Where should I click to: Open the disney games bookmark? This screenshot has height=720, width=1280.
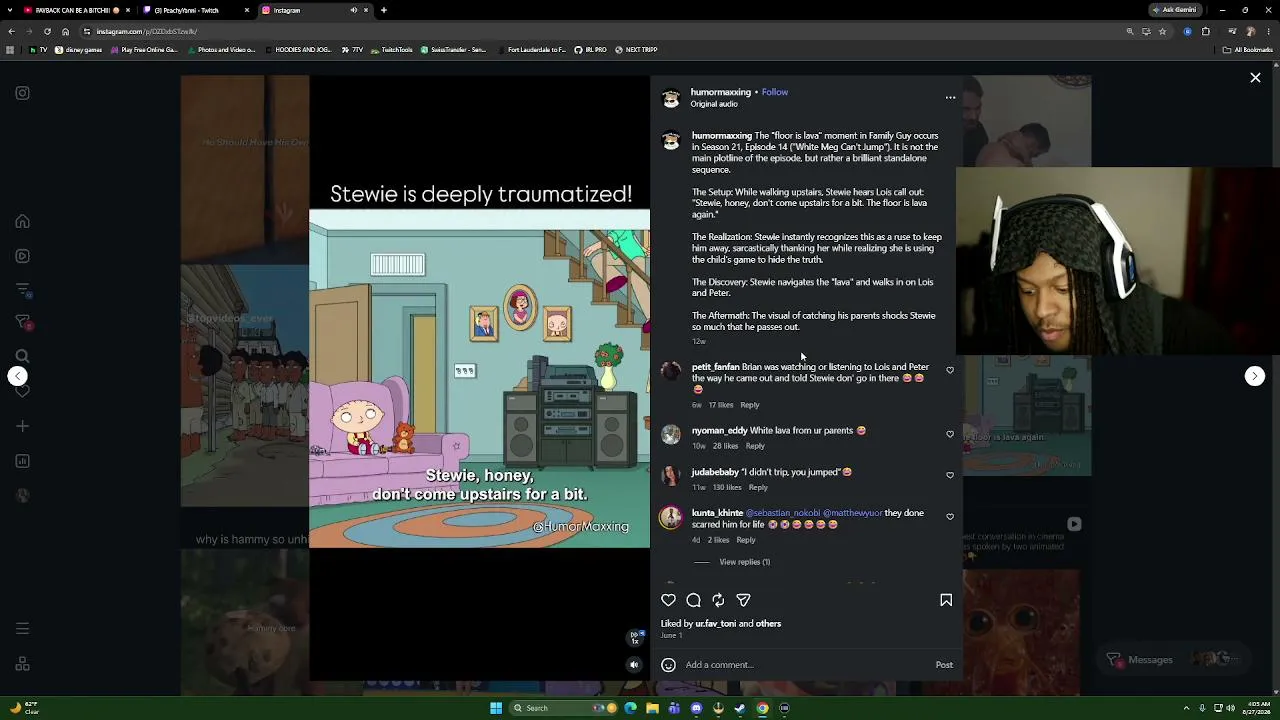(x=78, y=50)
